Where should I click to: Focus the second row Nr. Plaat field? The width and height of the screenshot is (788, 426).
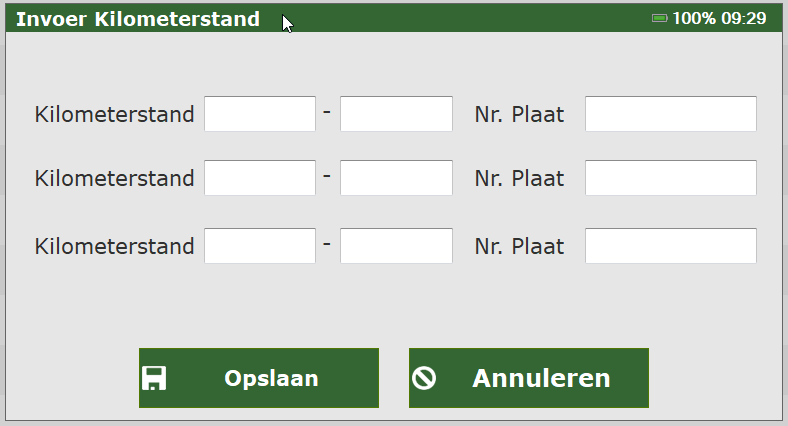tap(670, 178)
